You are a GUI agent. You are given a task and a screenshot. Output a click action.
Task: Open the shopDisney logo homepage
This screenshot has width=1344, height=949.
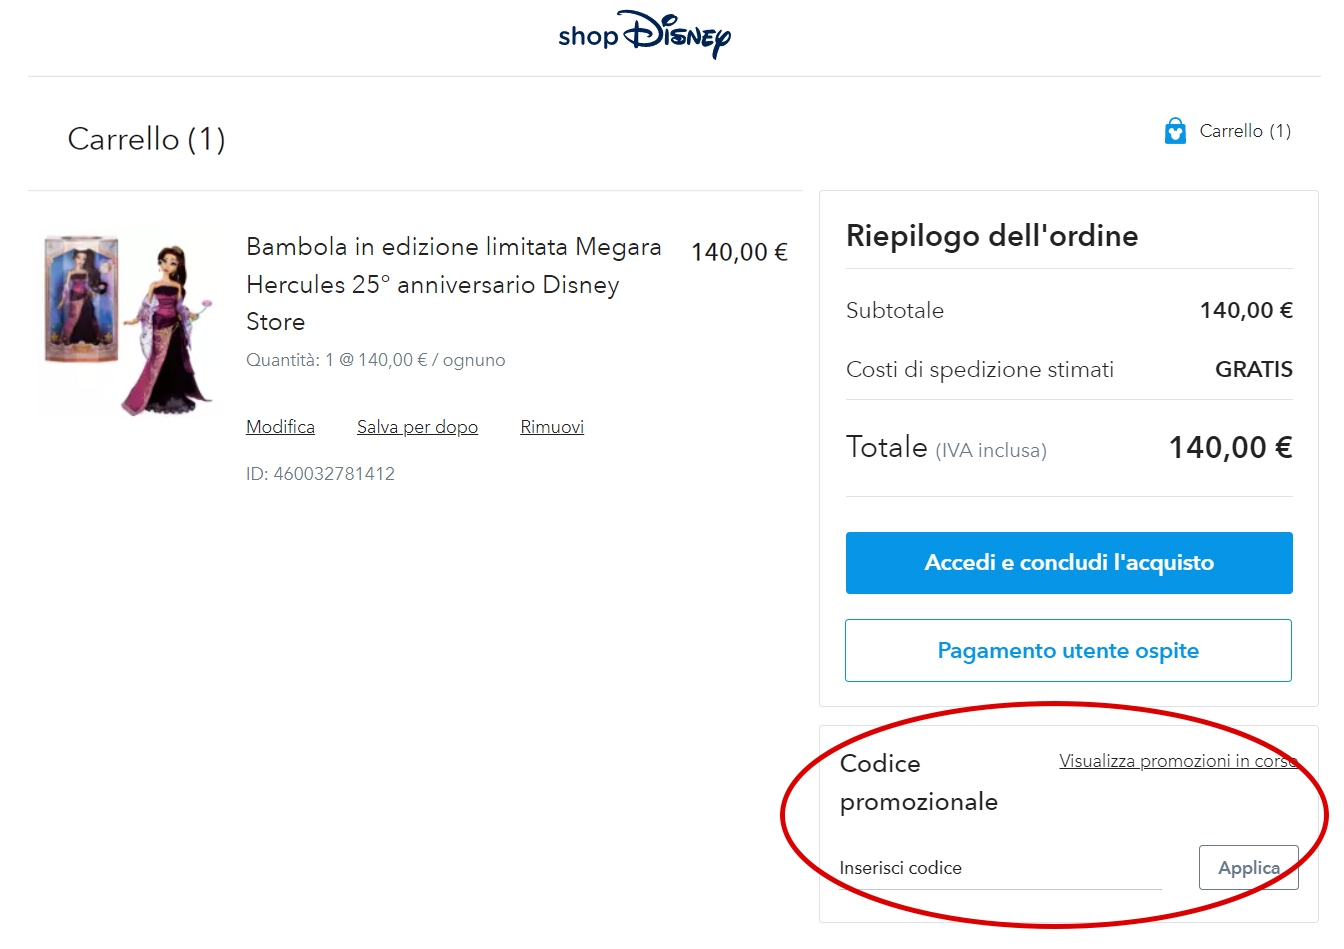(645, 35)
